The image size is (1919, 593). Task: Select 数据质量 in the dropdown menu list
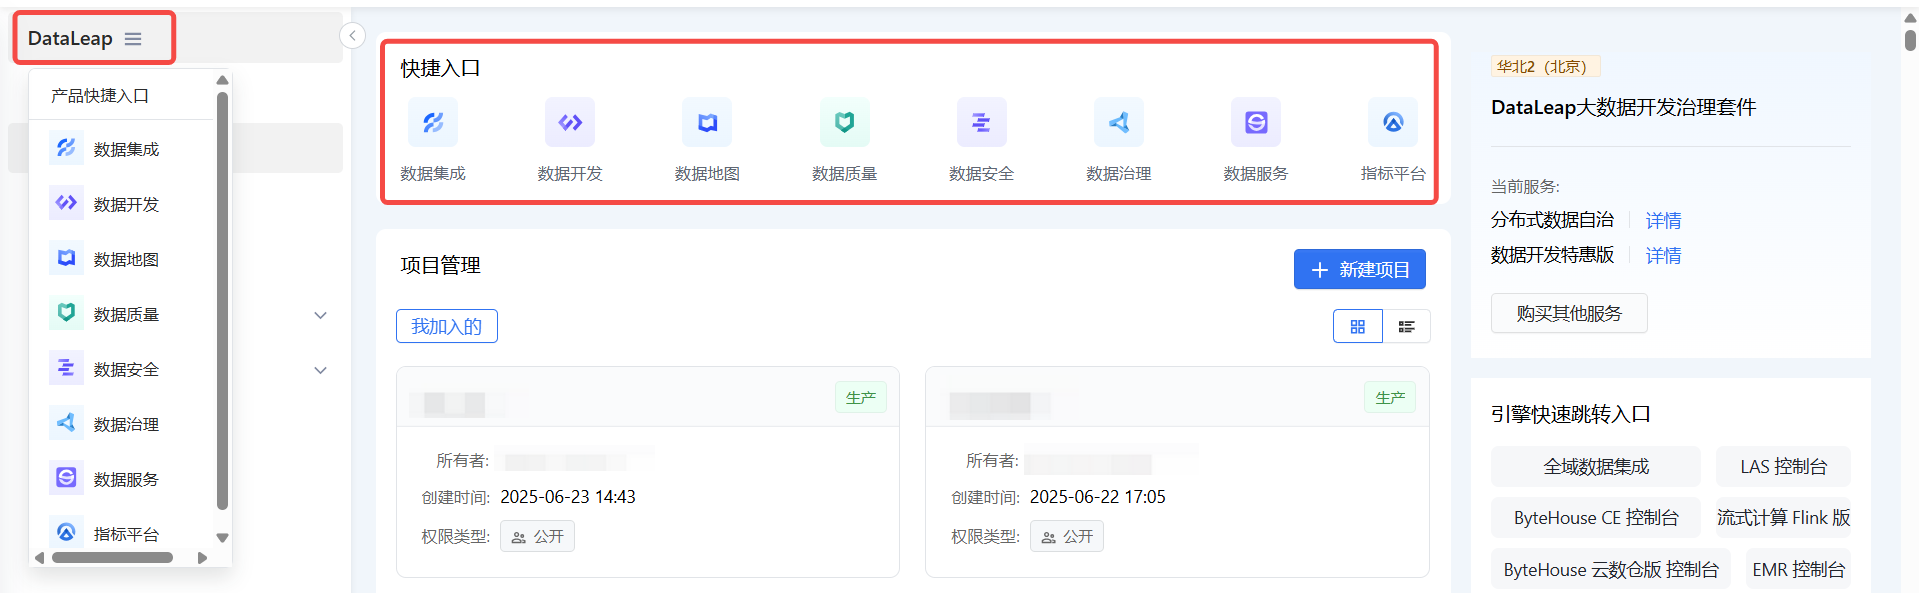click(122, 314)
